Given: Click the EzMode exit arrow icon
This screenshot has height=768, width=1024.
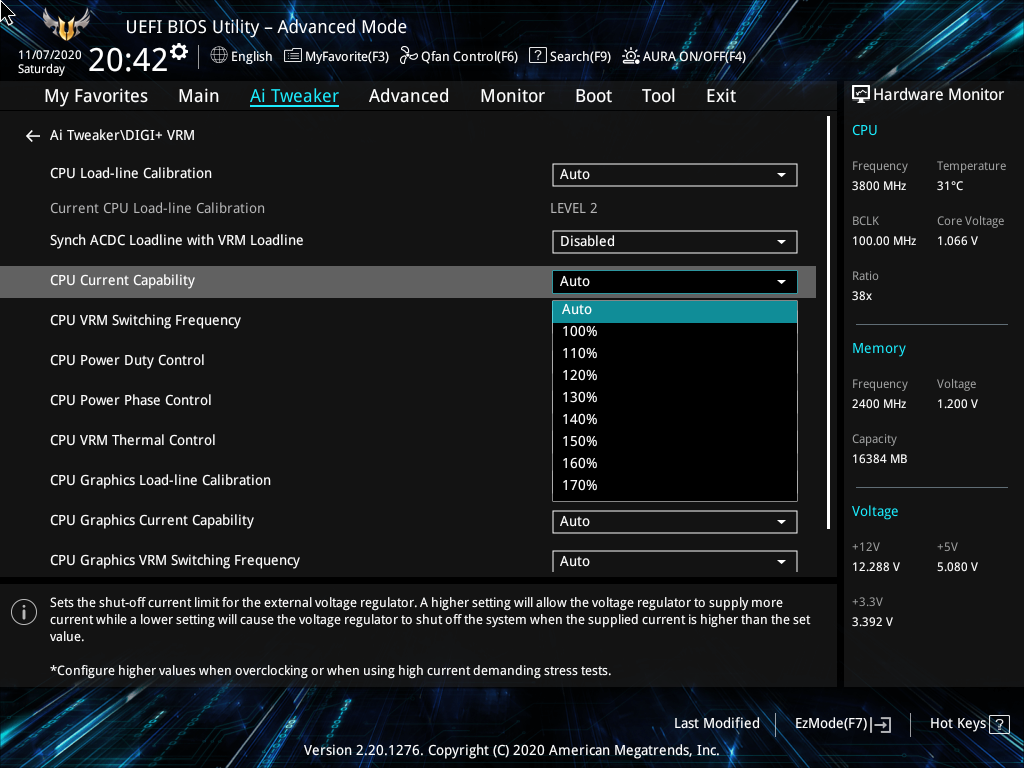Looking at the screenshot, I should pos(882,724).
